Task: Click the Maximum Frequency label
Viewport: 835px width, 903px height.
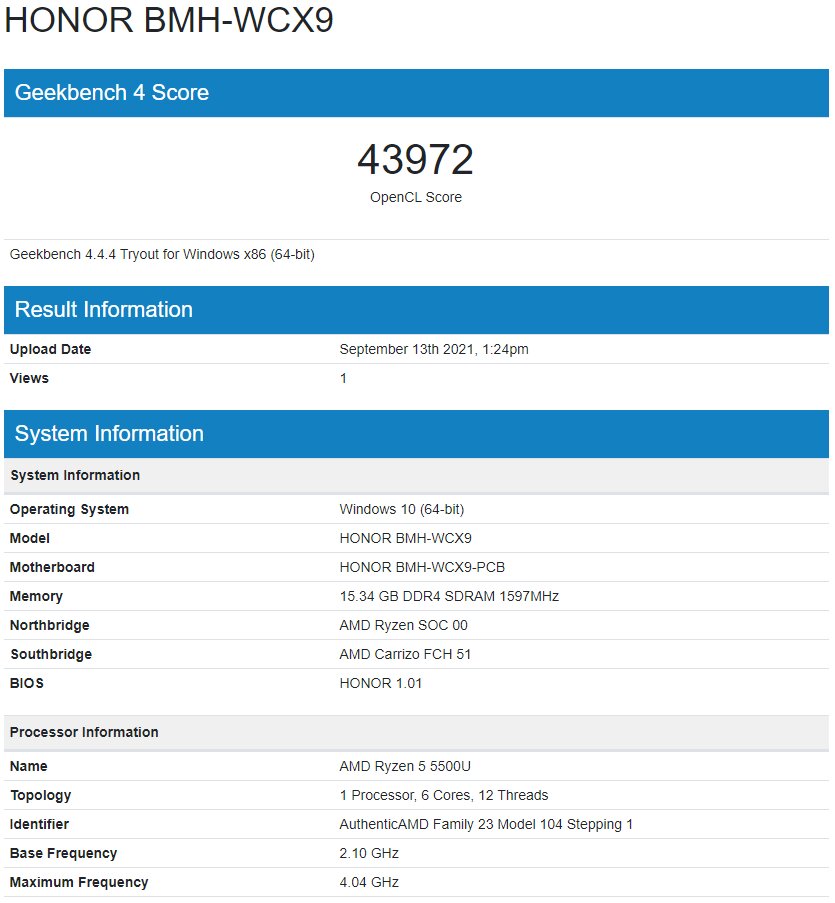Action: [x=79, y=882]
